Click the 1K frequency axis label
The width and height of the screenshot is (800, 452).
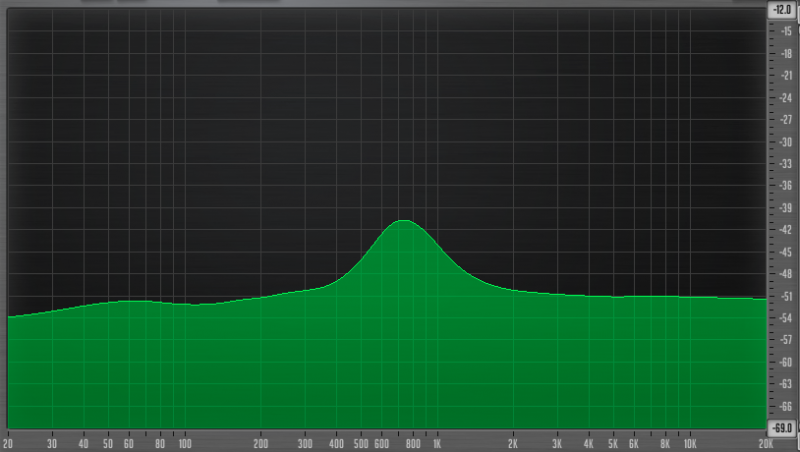click(436, 443)
